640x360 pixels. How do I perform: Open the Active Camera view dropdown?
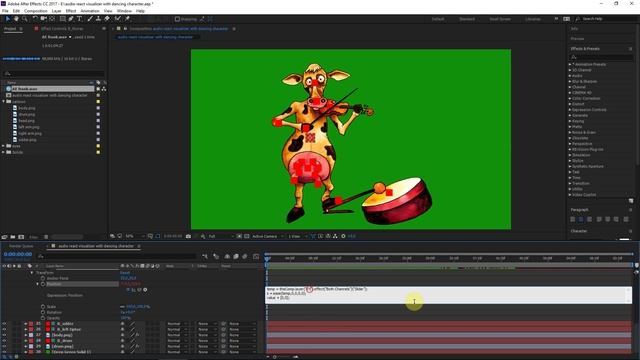[268, 236]
